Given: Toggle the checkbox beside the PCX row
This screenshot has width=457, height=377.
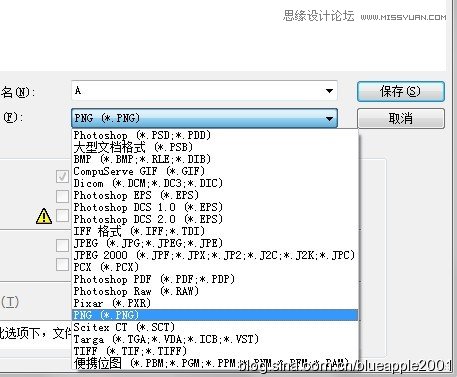Looking at the screenshot, I should [x=63, y=264].
